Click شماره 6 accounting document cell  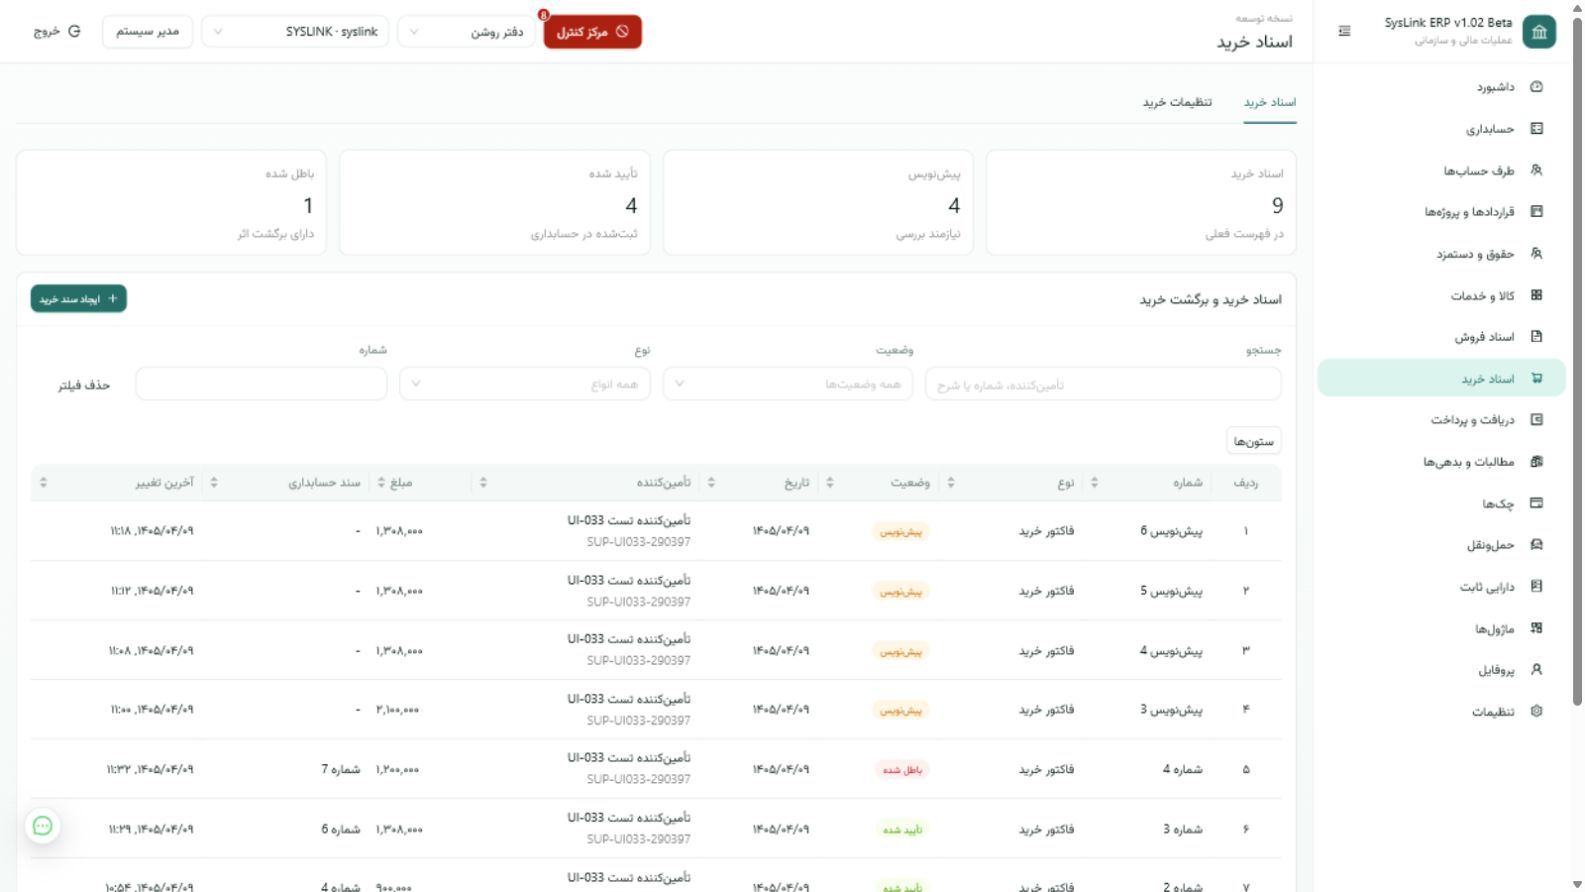pos(341,829)
